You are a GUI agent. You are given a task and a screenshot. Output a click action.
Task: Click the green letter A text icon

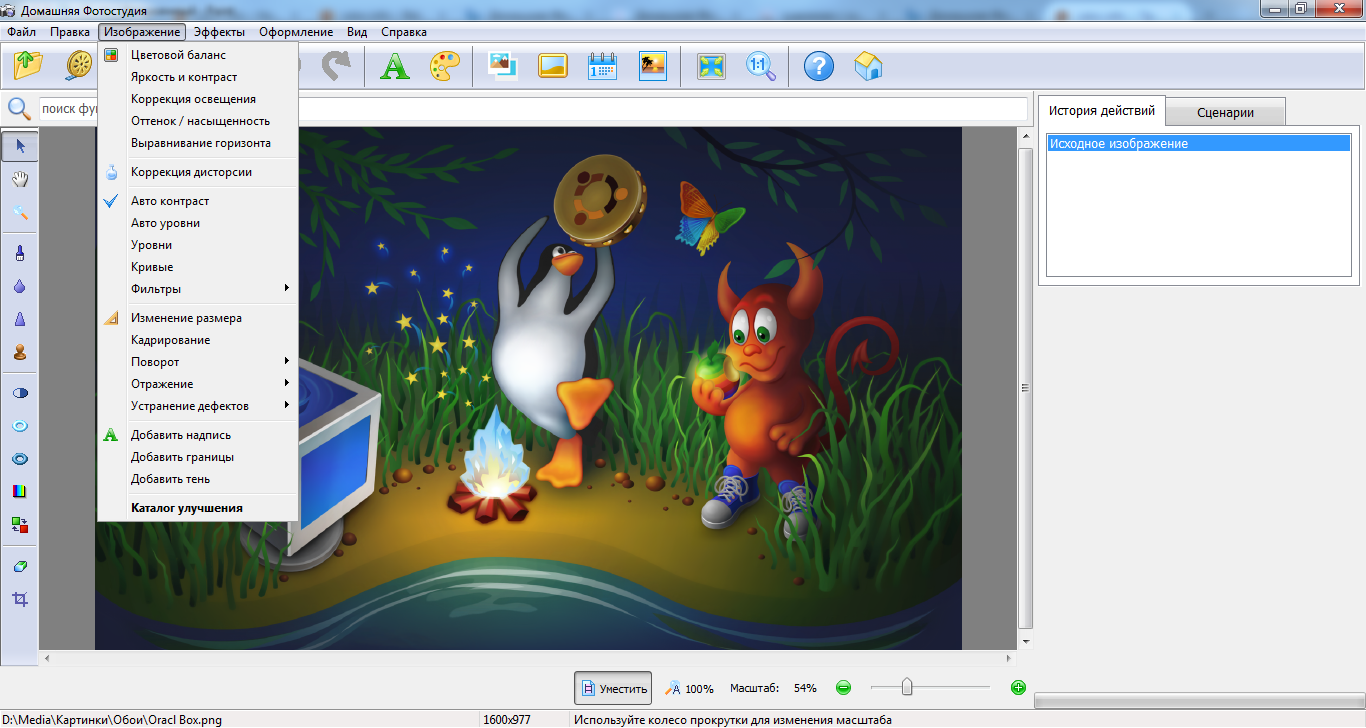point(395,66)
